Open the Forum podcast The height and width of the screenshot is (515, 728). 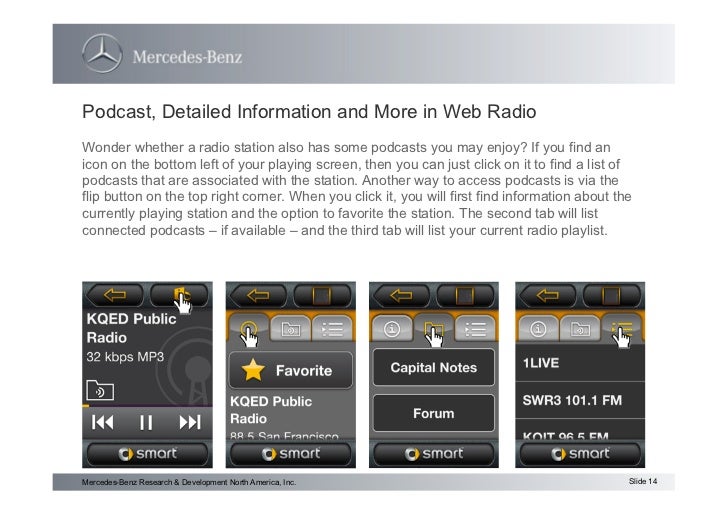tap(434, 413)
